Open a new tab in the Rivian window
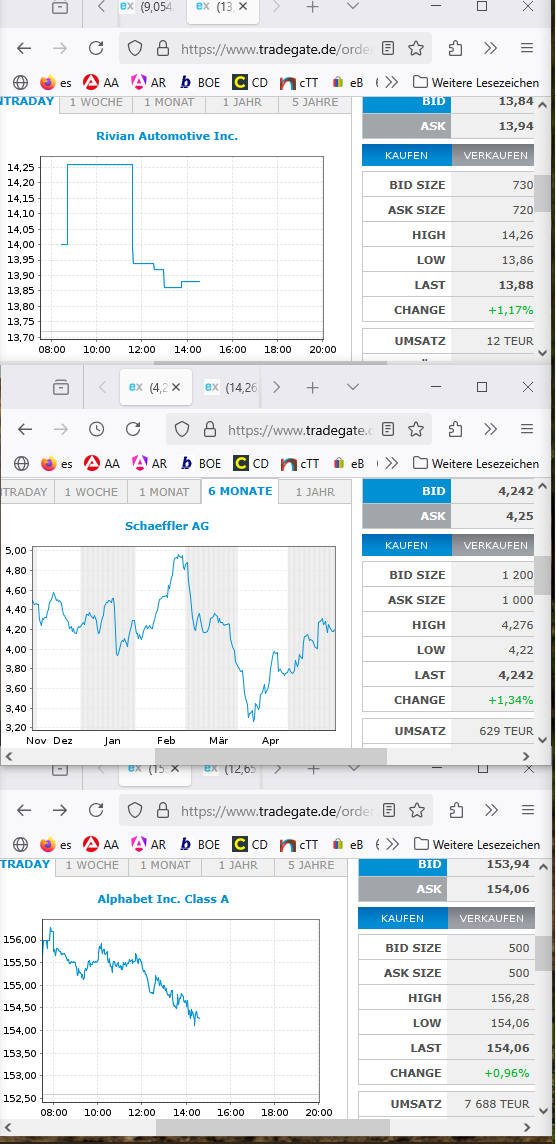 point(312,7)
